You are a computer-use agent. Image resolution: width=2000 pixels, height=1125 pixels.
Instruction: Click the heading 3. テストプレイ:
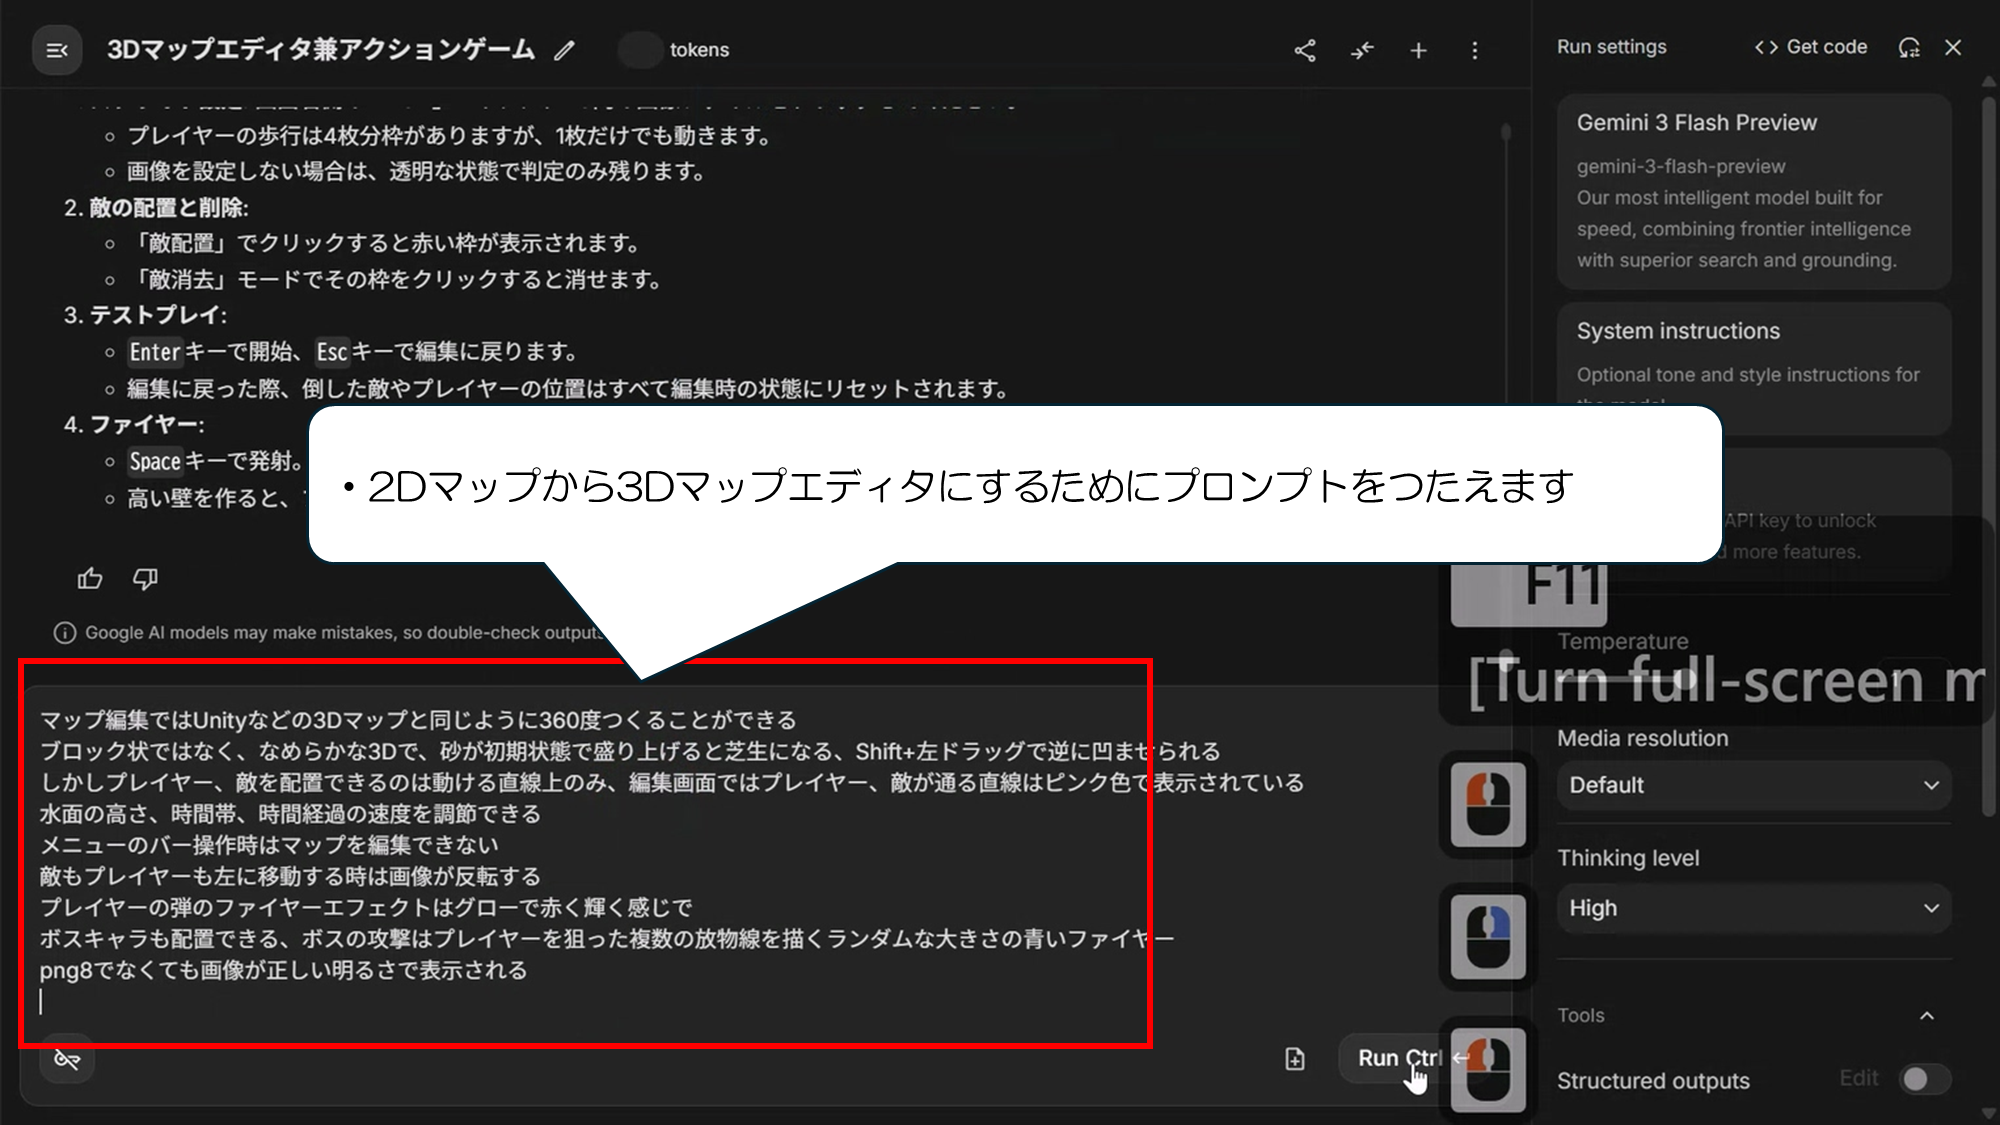[145, 316]
